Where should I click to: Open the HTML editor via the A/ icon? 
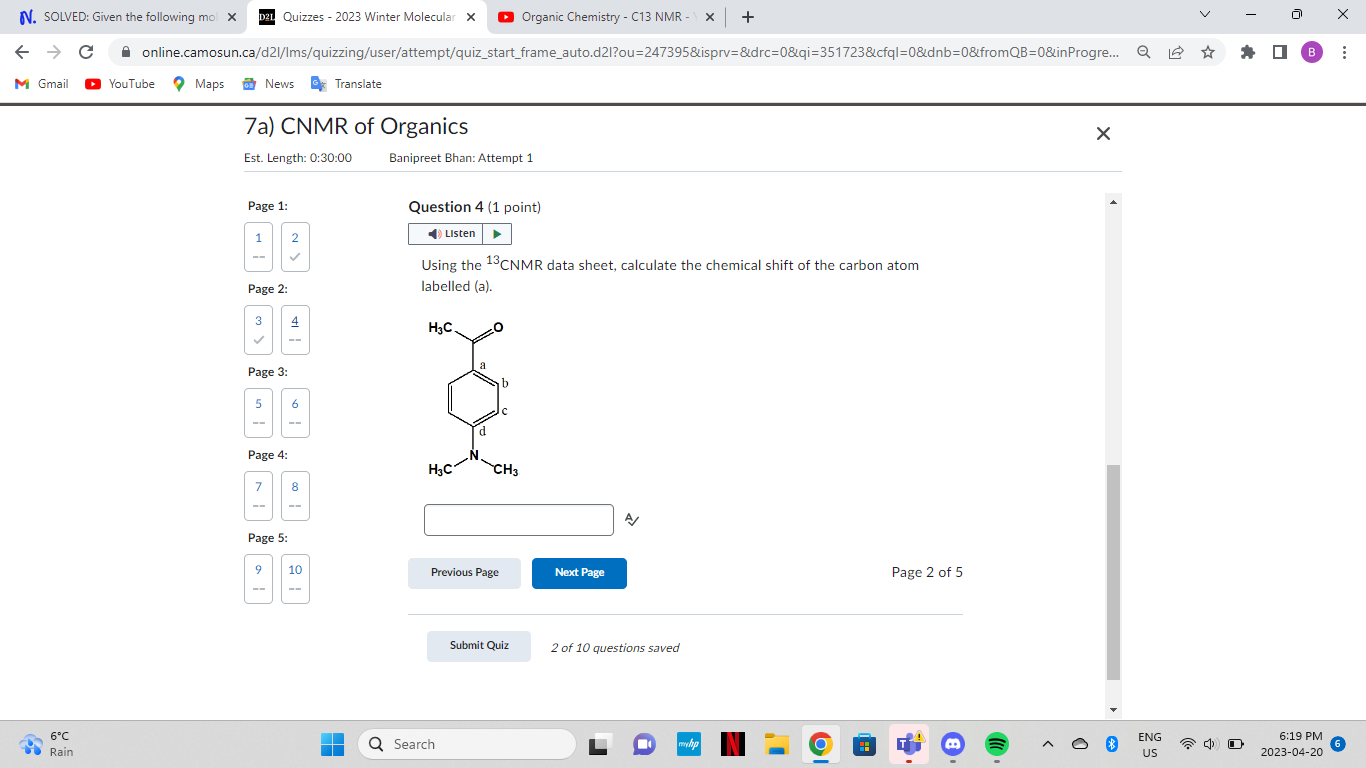point(632,519)
